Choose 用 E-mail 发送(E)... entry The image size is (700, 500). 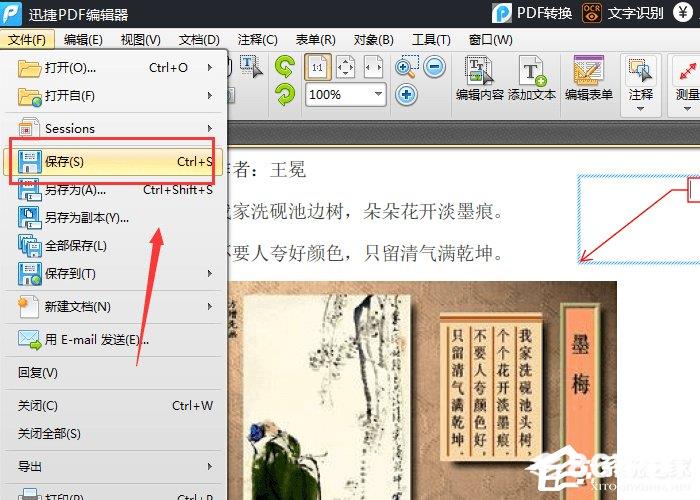113,340
